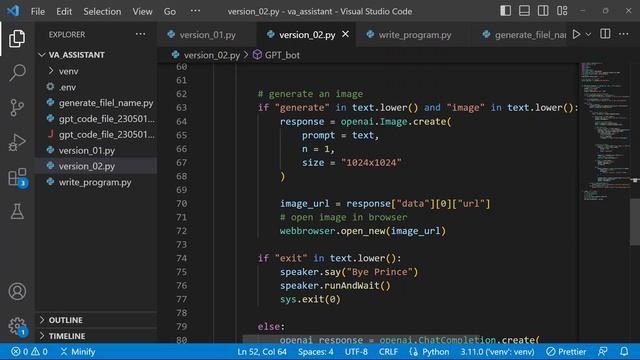
Task: Toggle primary side bar layout icon
Action: coord(505,11)
